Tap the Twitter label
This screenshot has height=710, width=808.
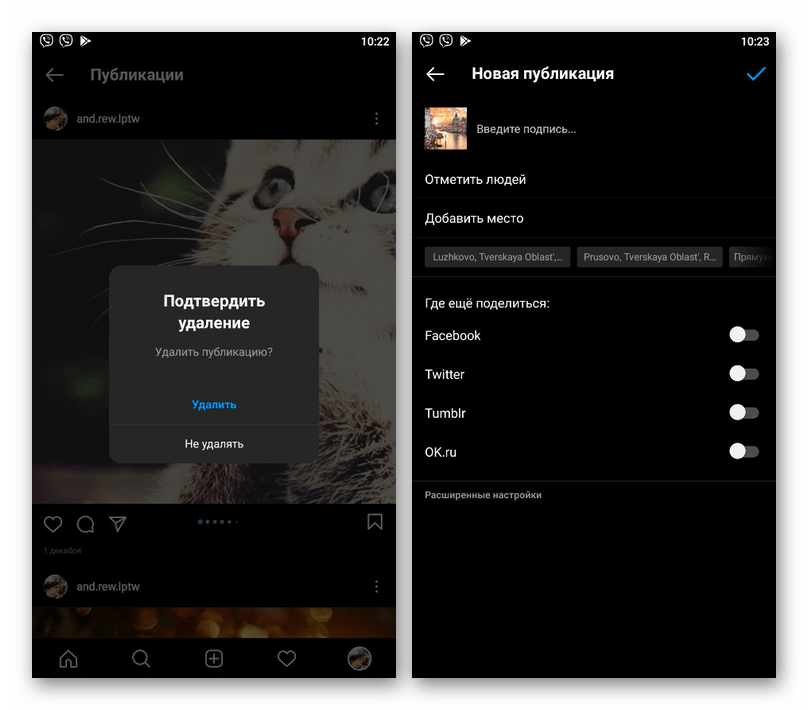444,374
